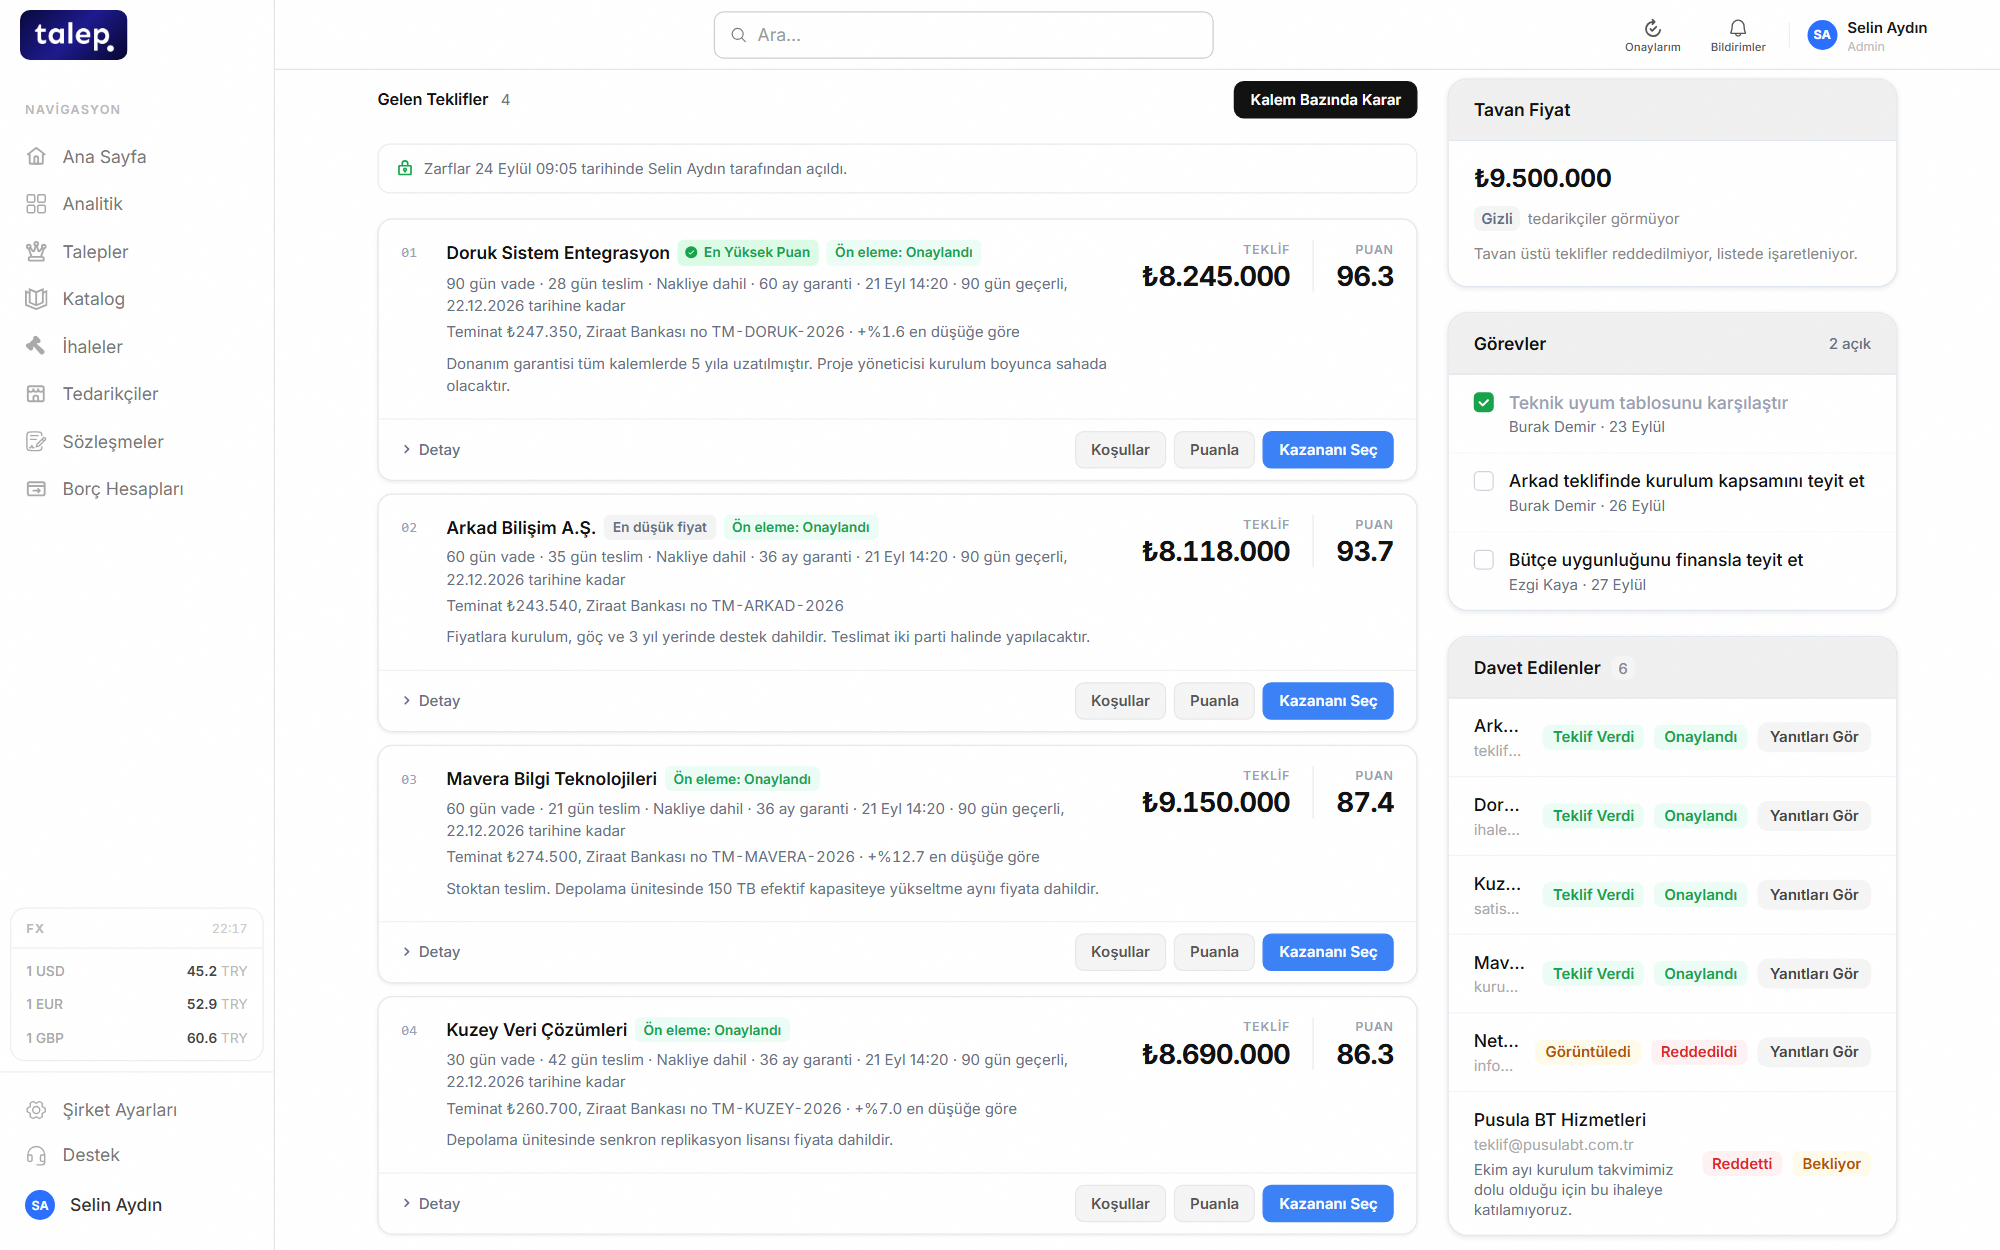
Task: Select Doruk Sistem as winner with Kazananı Seç
Action: click(x=1328, y=450)
